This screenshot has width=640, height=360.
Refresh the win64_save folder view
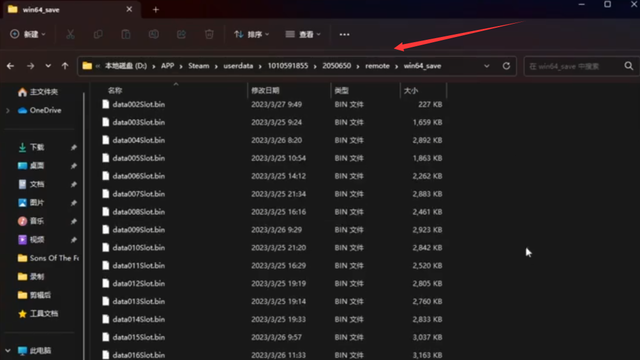[506, 66]
